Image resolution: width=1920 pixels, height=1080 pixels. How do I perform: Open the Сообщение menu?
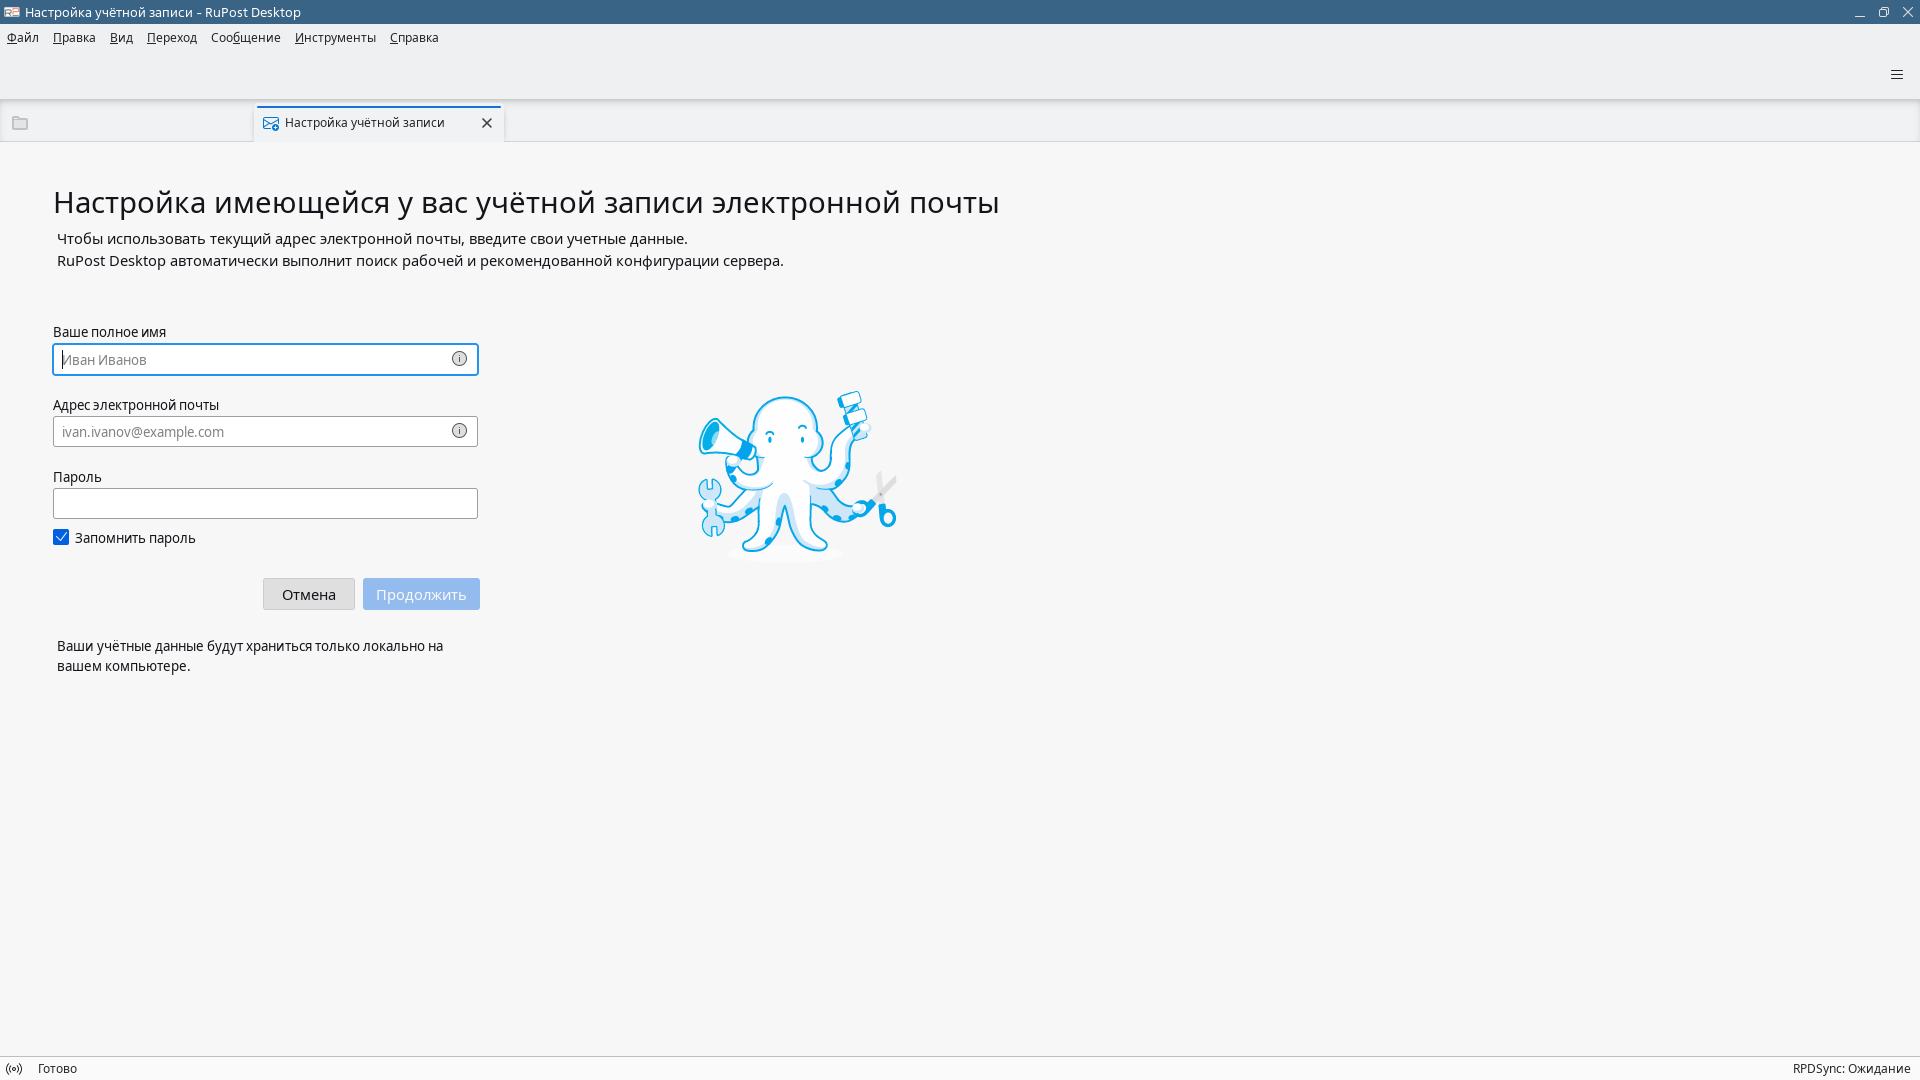(x=246, y=38)
